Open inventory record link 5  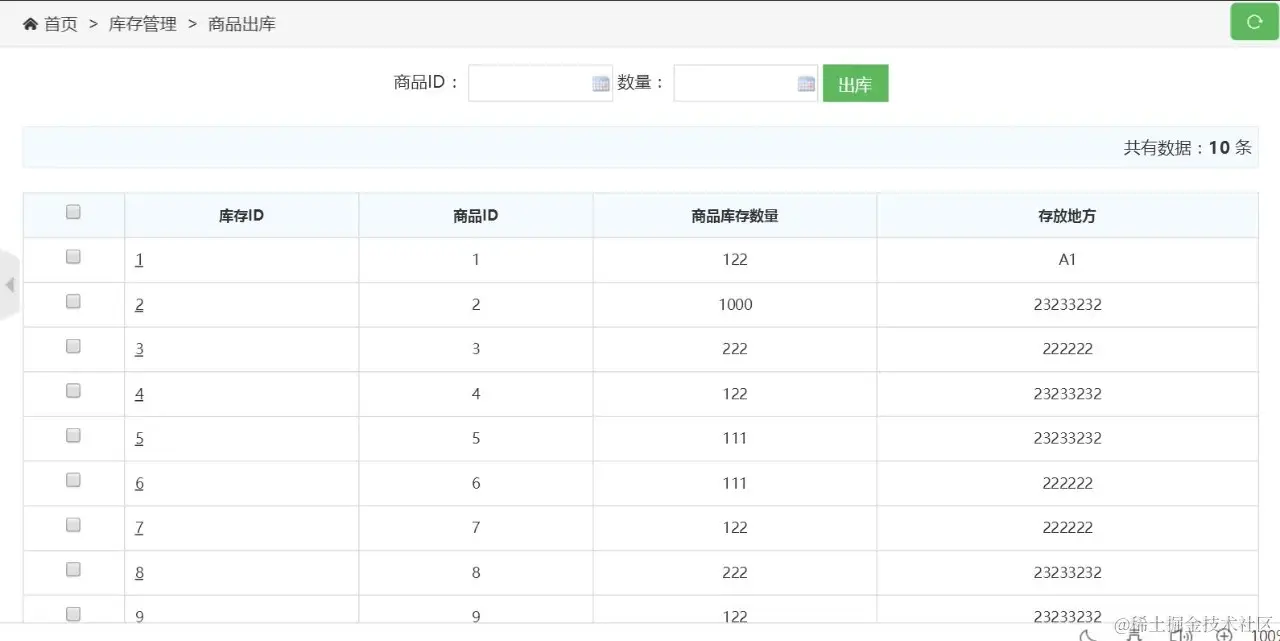pos(139,438)
